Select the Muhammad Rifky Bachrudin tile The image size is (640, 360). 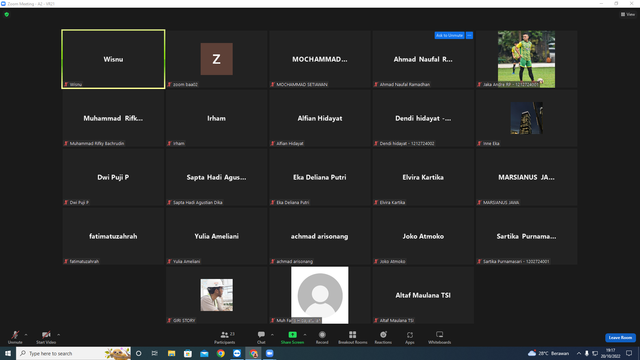click(x=113, y=118)
